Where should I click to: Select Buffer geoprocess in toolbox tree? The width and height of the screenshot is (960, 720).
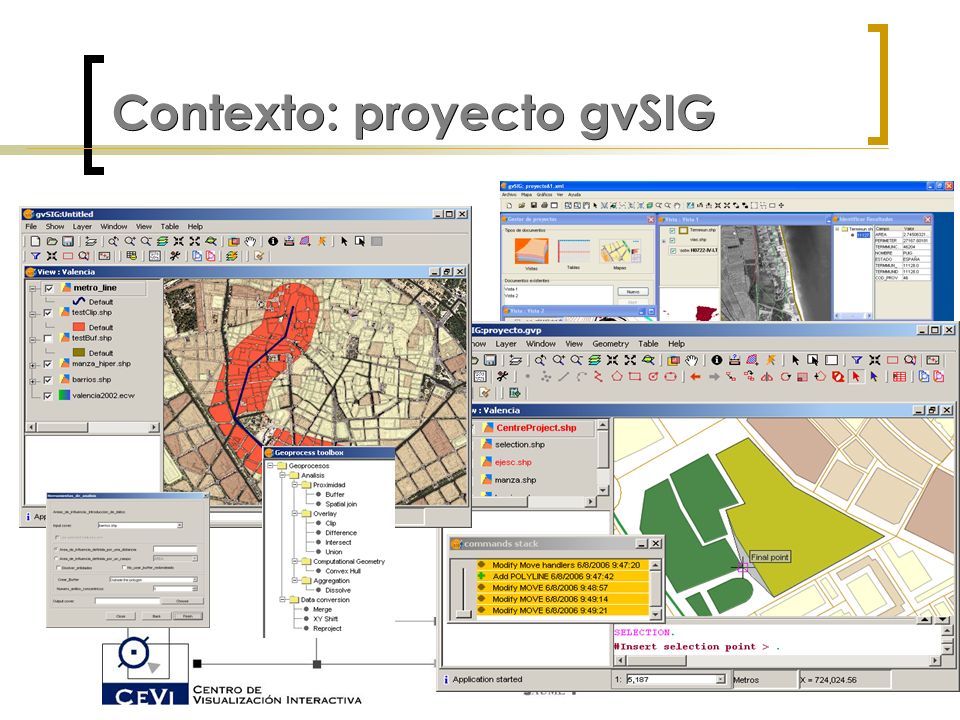[335, 495]
